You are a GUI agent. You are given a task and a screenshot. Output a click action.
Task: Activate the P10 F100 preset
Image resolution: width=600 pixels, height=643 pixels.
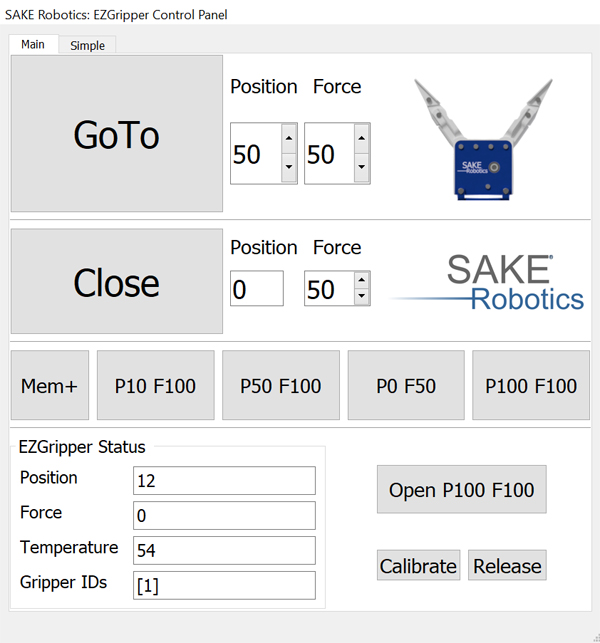(x=155, y=386)
